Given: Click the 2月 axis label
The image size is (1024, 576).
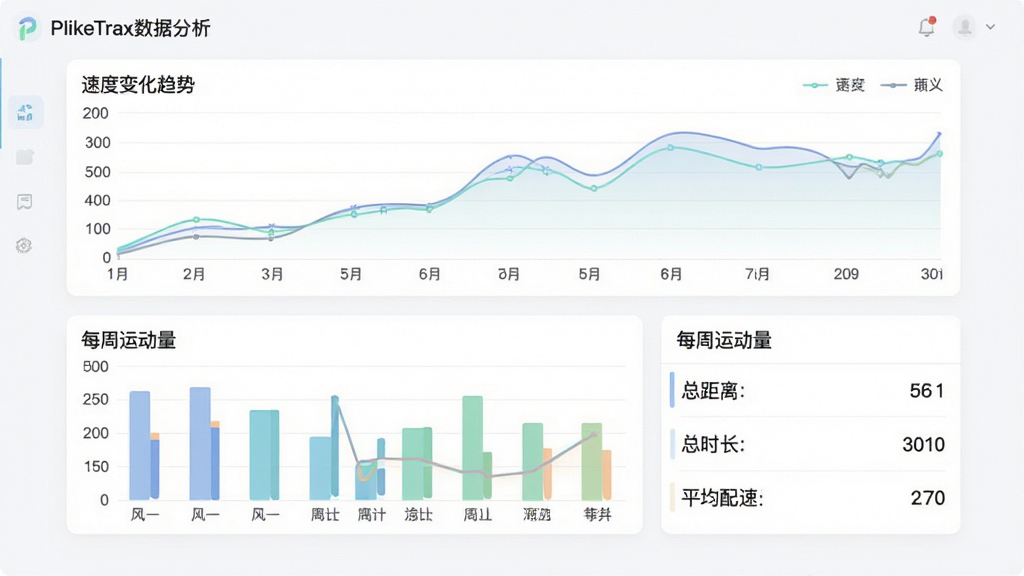Looking at the screenshot, I should click(x=194, y=274).
